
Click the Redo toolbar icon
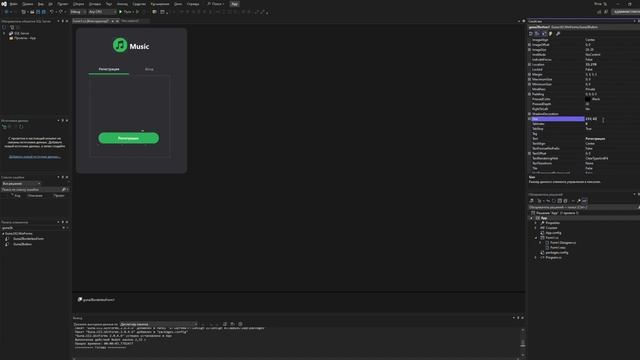(61, 12)
